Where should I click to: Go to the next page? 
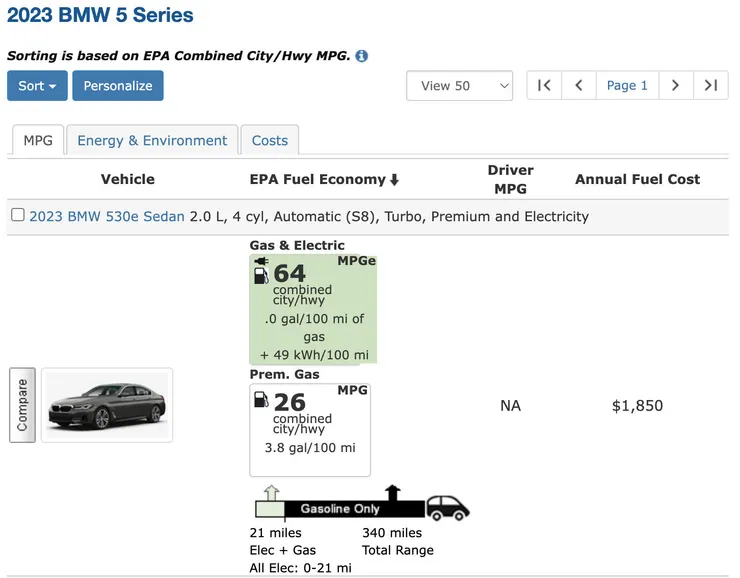pos(676,85)
